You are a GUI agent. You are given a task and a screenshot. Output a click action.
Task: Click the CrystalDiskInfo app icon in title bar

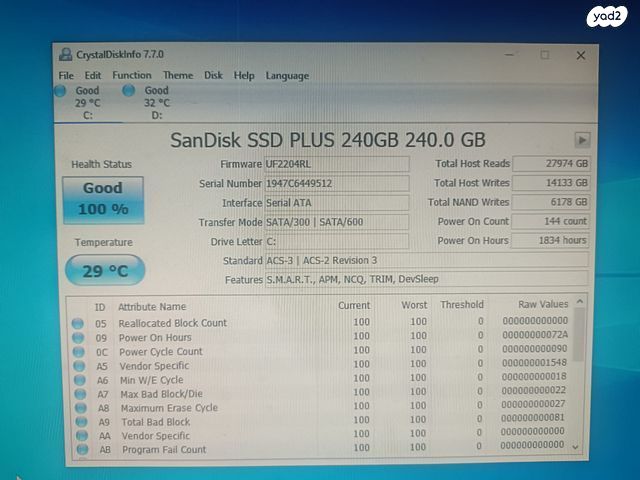pos(65,54)
